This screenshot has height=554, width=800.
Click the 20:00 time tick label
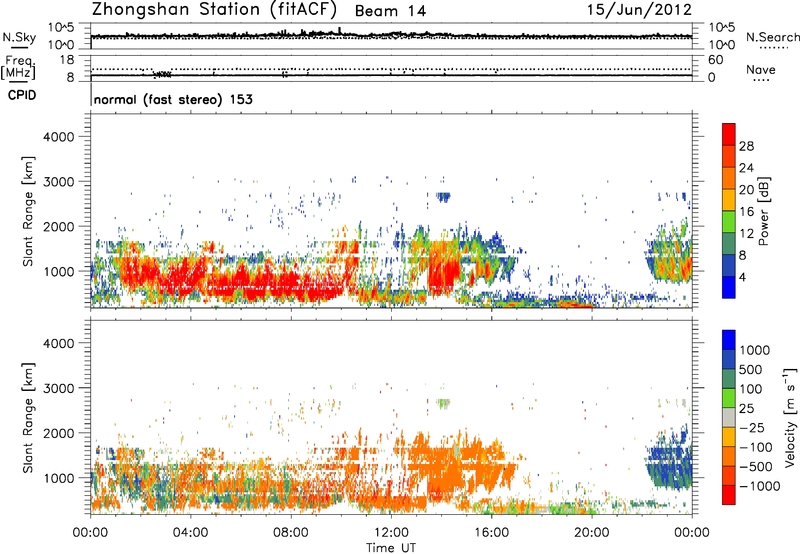pos(591,533)
